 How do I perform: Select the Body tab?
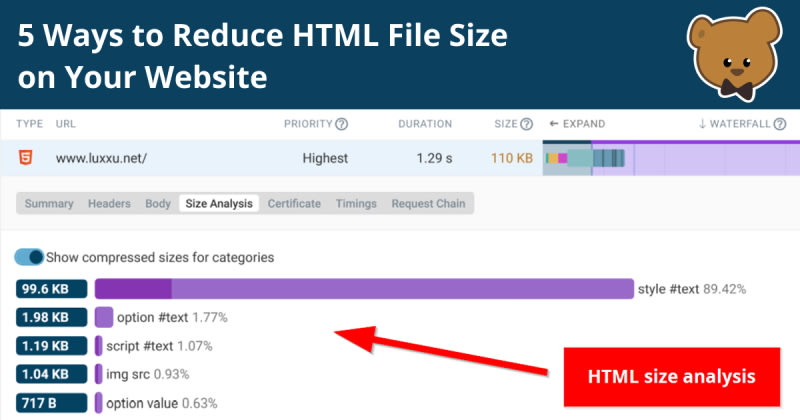click(158, 204)
